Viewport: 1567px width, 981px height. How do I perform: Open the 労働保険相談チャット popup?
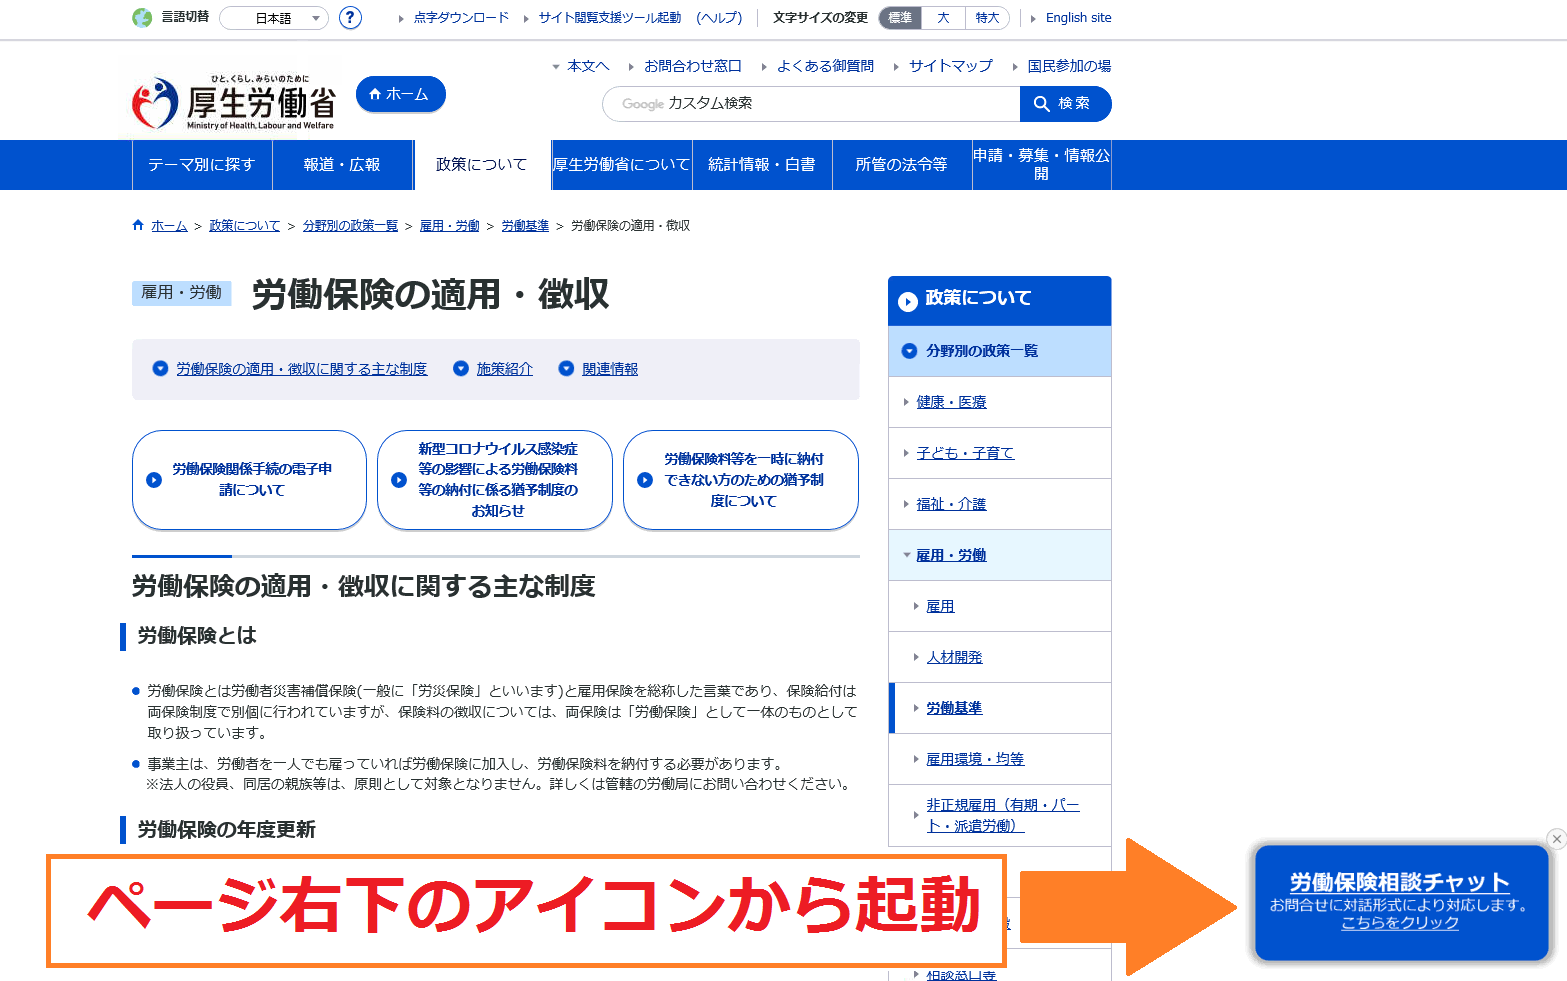(1400, 902)
